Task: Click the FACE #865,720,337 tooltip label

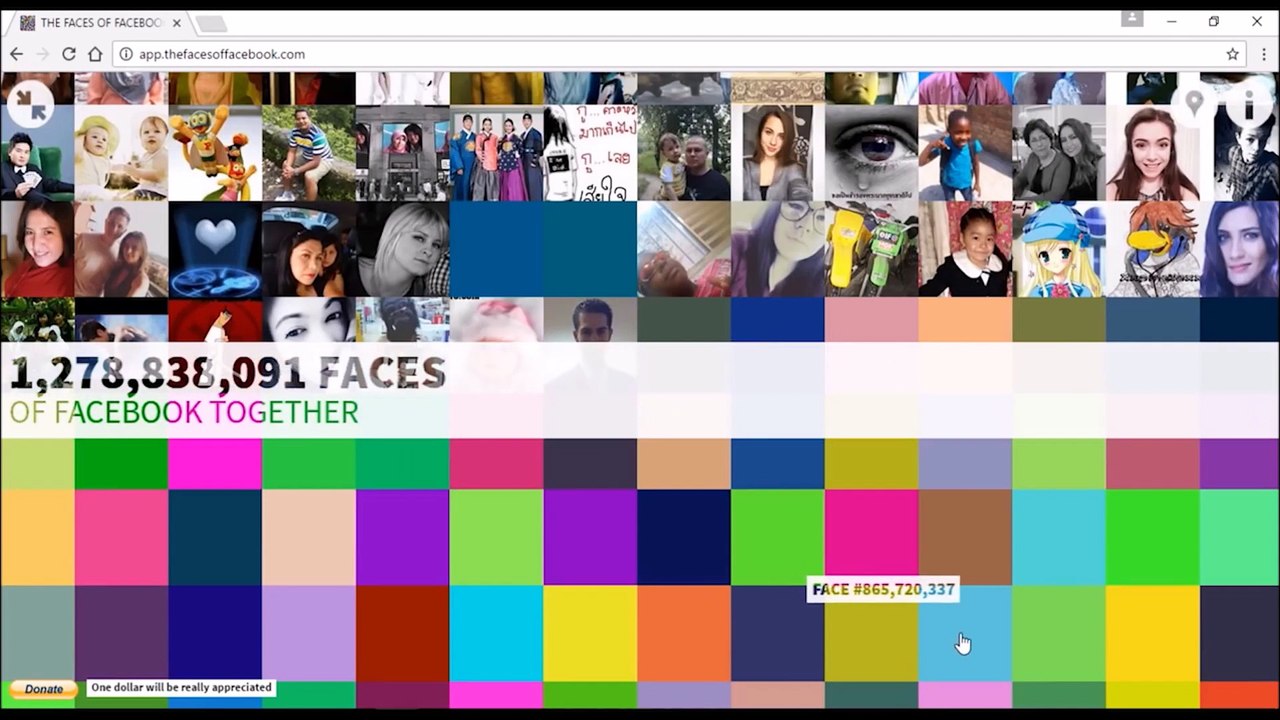Action: coord(883,590)
